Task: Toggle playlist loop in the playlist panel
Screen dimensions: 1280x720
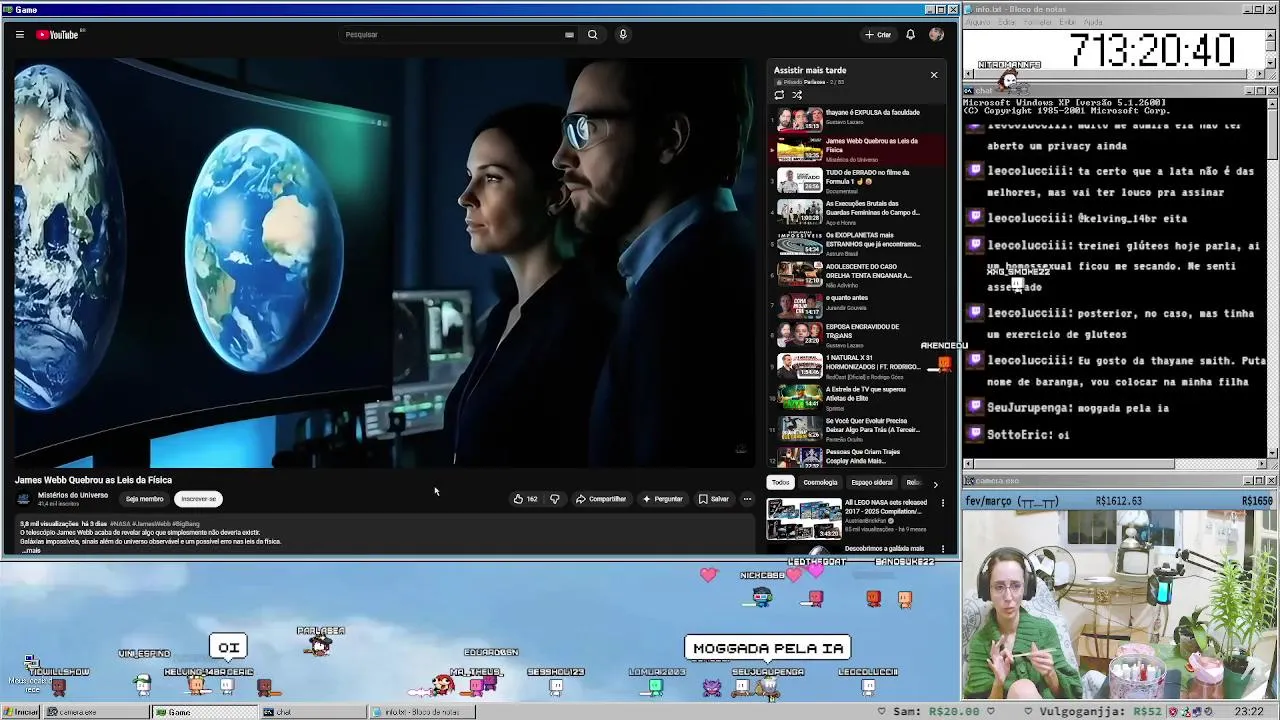Action: tap(779, 95)
